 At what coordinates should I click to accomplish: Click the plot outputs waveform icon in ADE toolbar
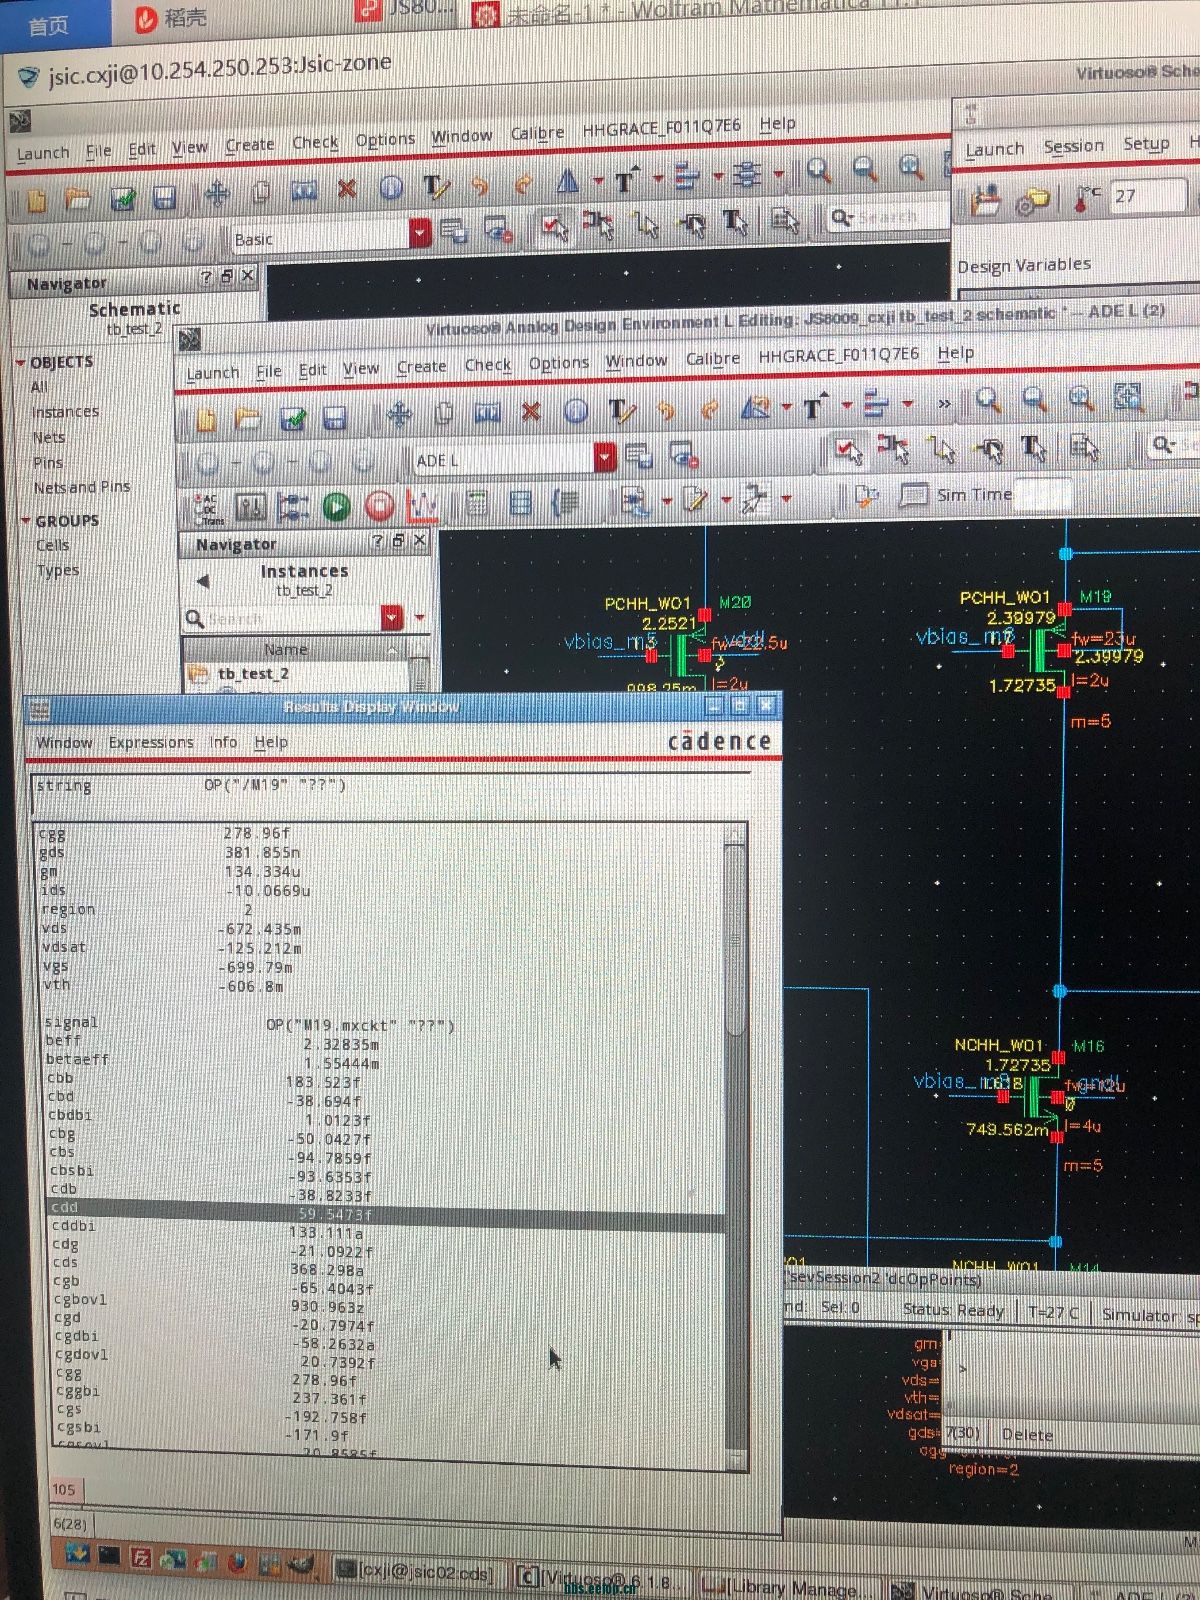(422, 506)
